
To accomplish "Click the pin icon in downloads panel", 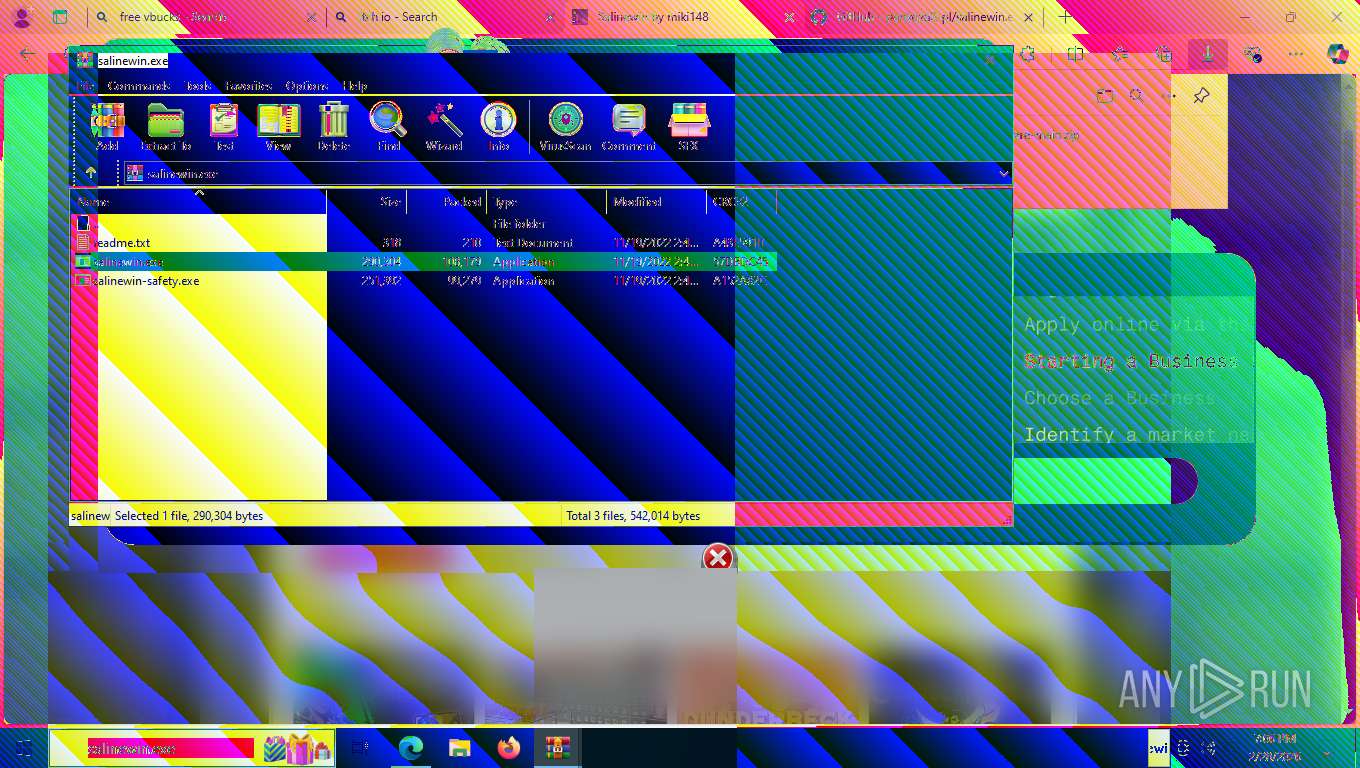I will [1201, 96].
